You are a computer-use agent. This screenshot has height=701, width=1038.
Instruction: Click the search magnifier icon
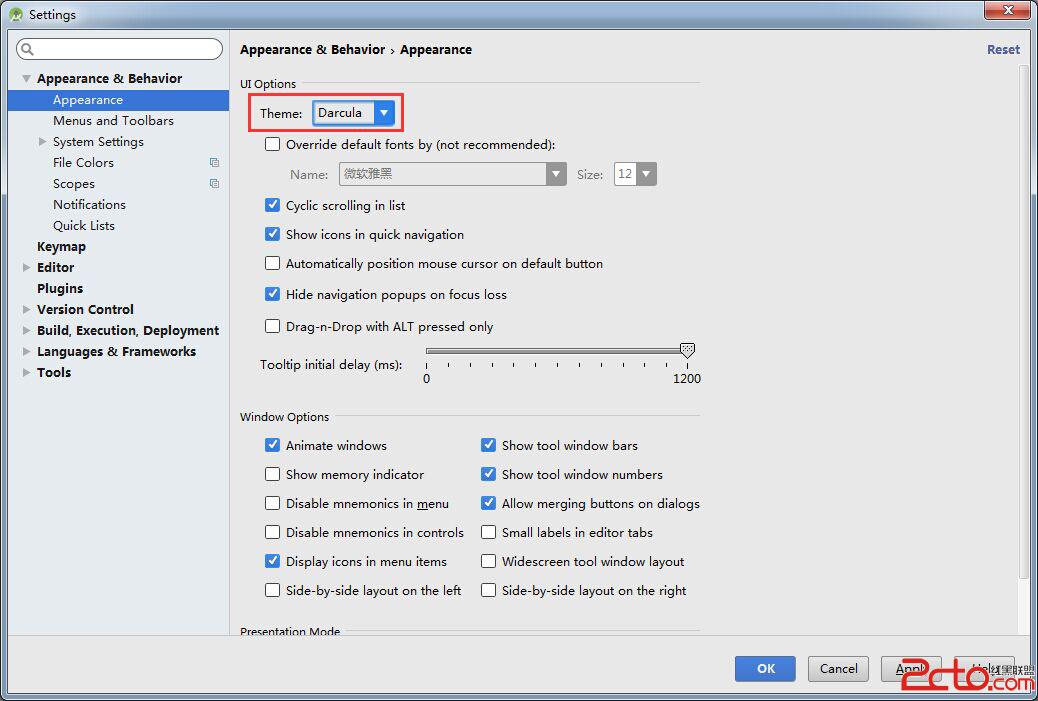pyautogui.click(x=27, y=49)
